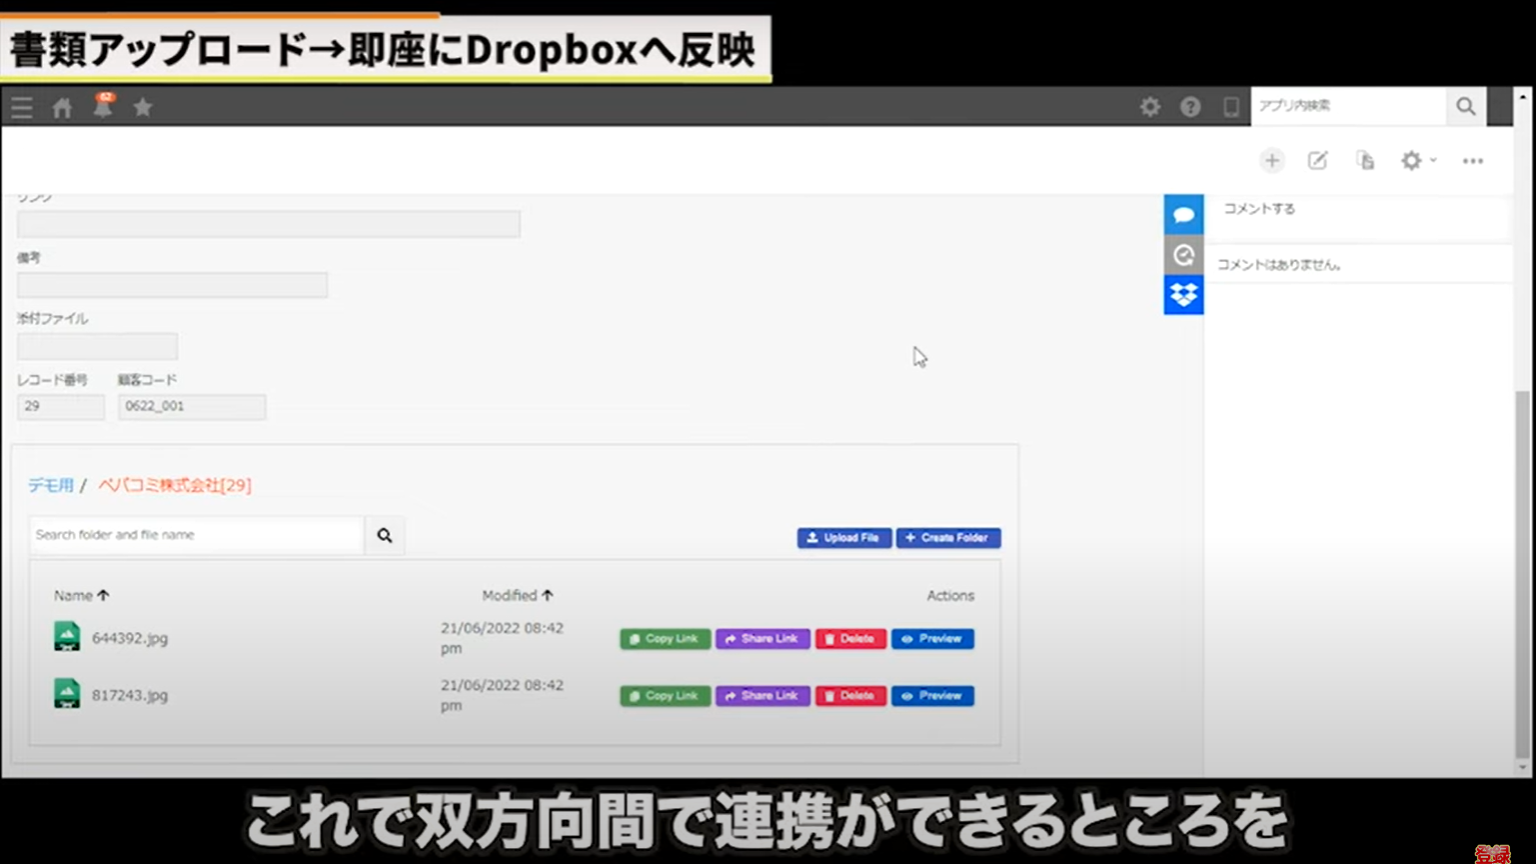Focus the アプリ内検索 search field
This screenshot has width=1536, height=864.
click(x=1349, y=106)
